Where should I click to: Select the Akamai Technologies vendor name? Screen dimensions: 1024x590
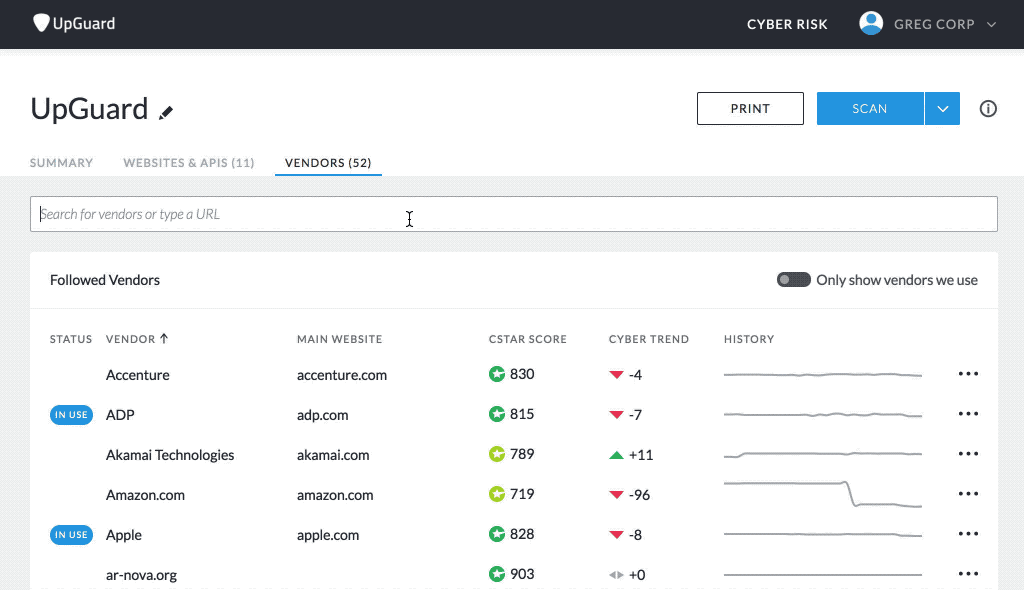(x=170, y=455)
